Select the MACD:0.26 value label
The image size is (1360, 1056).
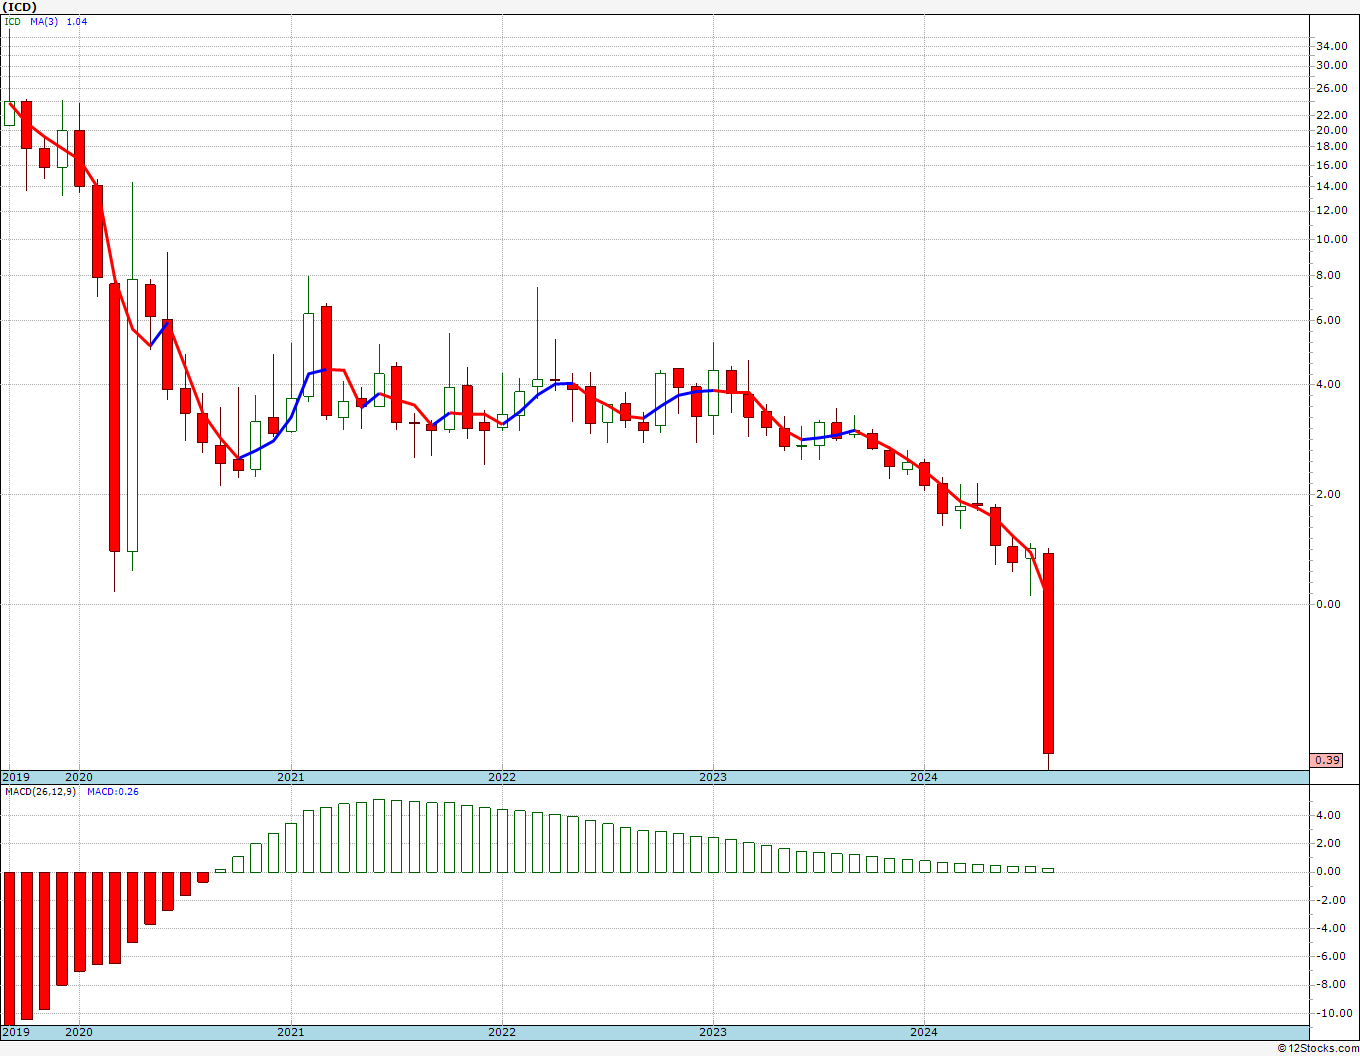[112, 792]
